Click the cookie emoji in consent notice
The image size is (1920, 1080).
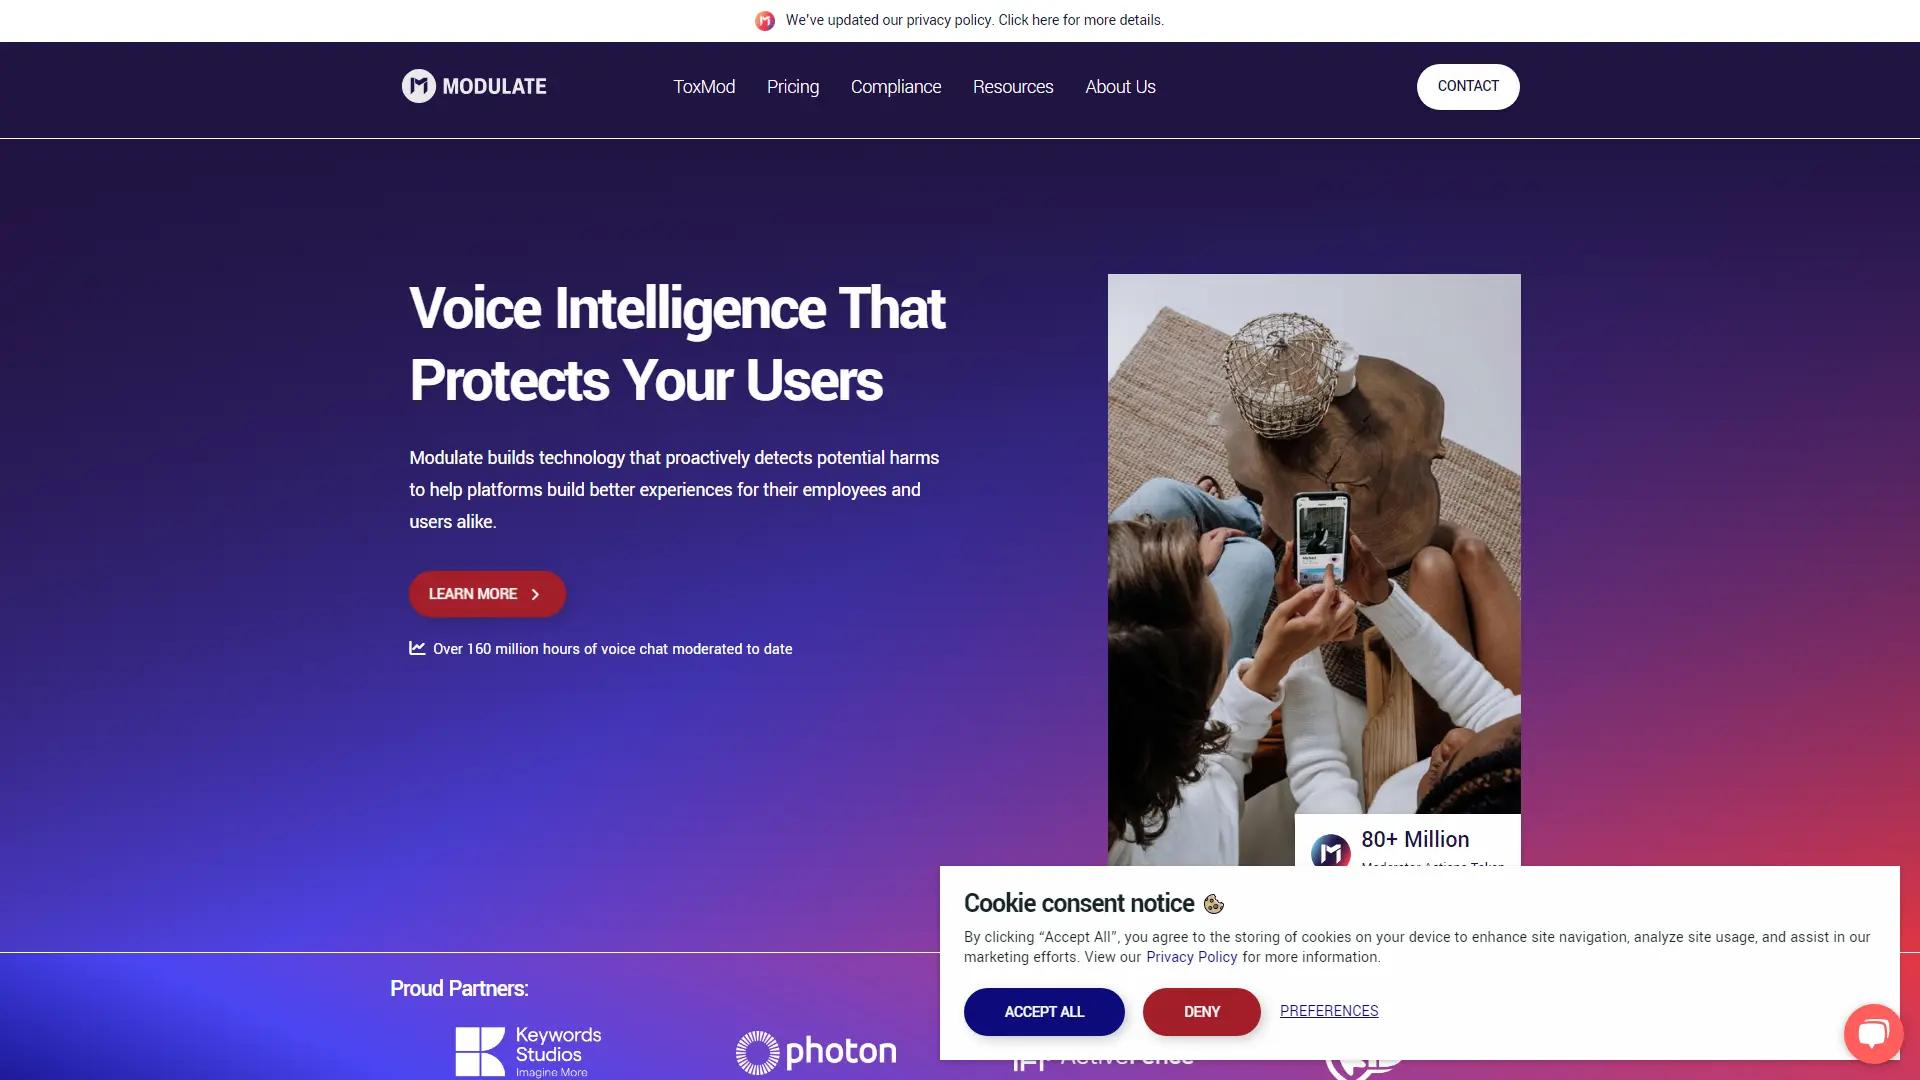[x=1214, y=904]
